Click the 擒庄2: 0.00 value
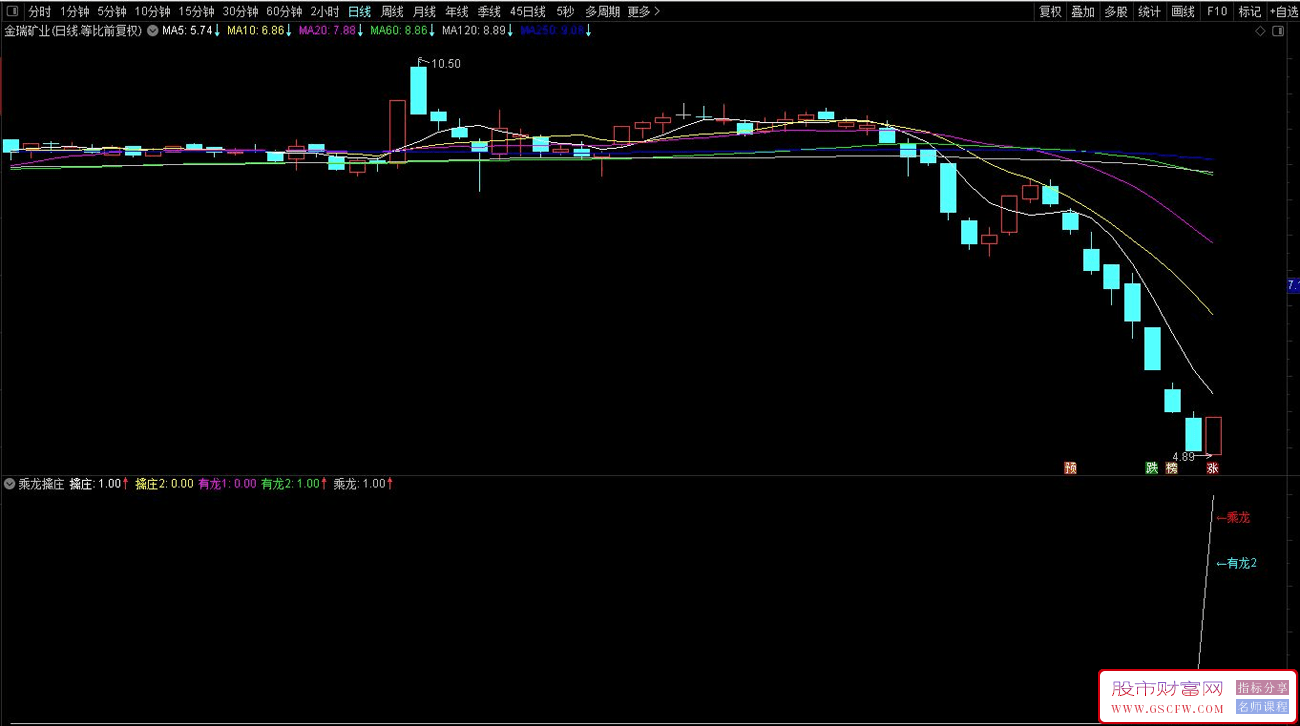Image resolution: width=1300 pixels, height=726 pixels. [164, 484]
